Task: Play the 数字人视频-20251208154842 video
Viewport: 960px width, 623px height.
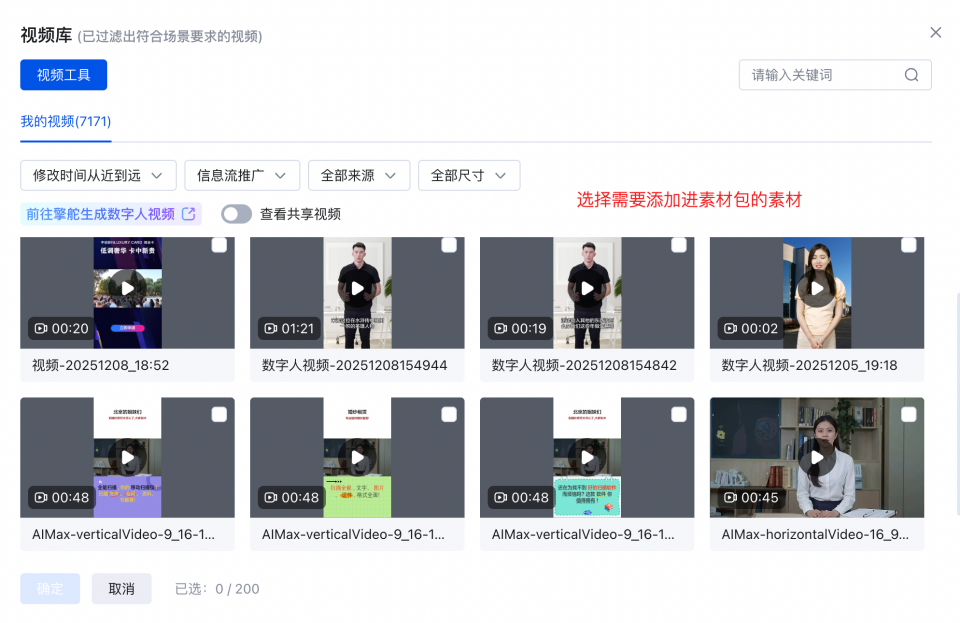Action: 587,288
